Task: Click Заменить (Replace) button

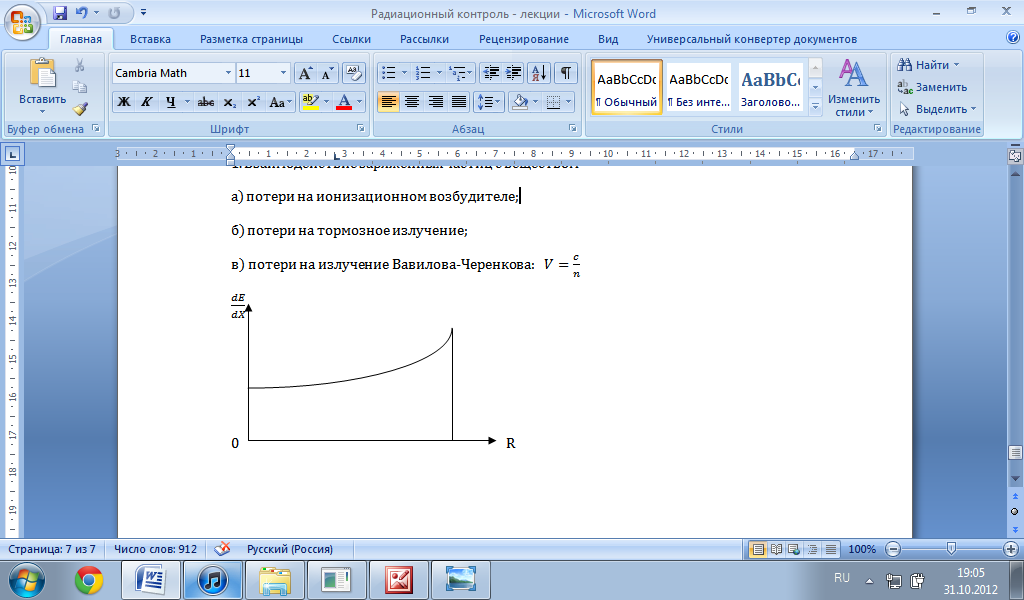Action: click(x=932, y=87)
